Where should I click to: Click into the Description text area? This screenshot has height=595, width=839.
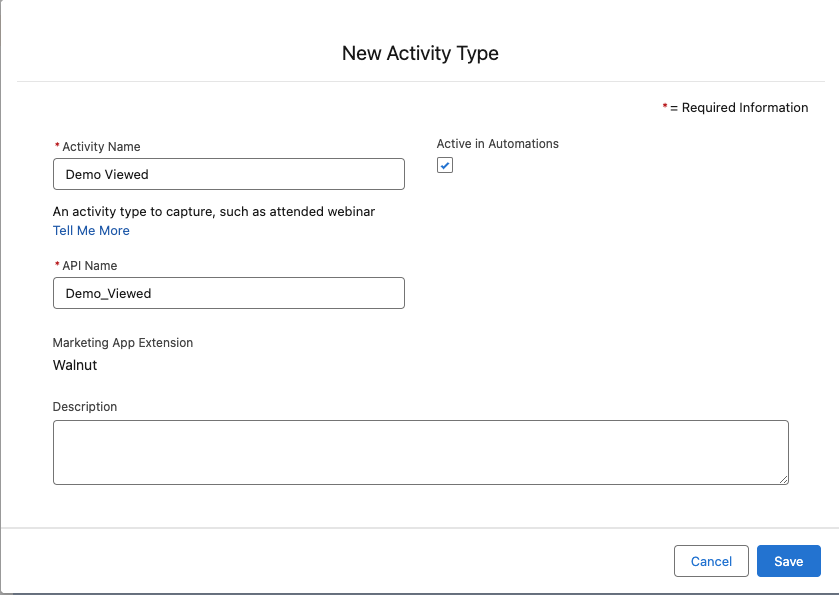click(x=421, y=452)
